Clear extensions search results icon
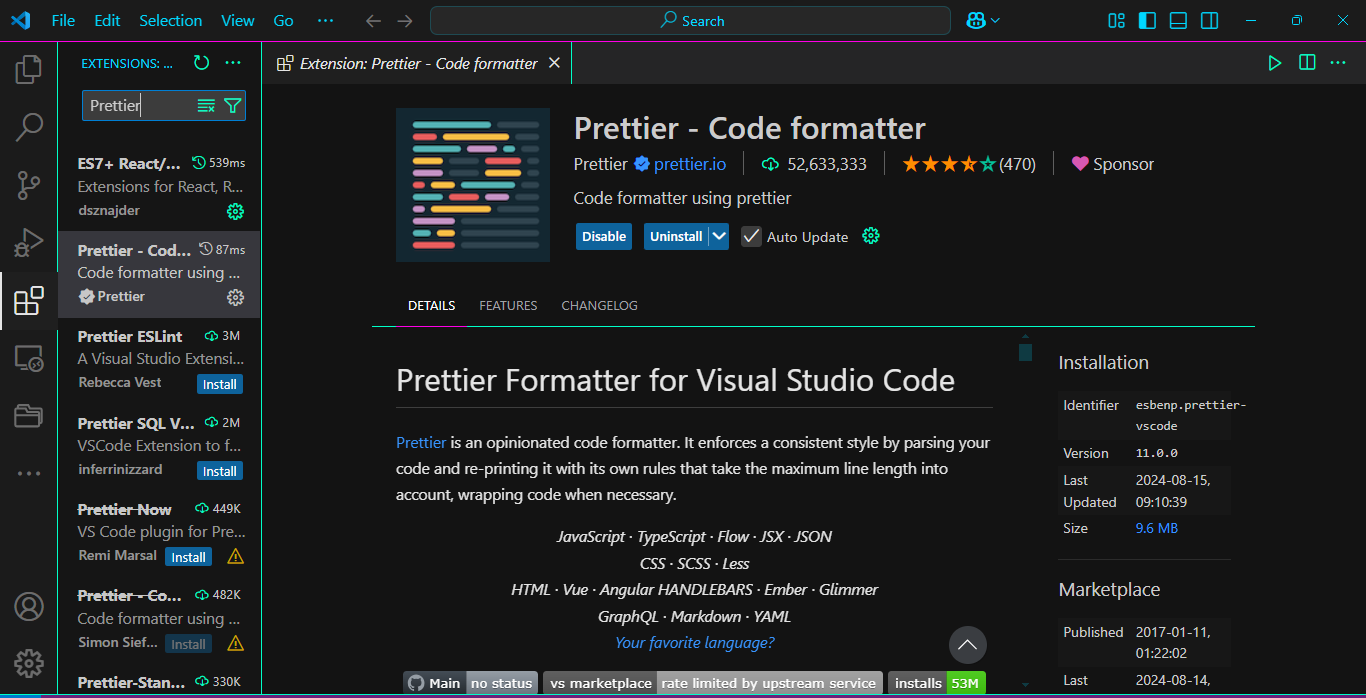This screenshot has height=698, width=1366. point(206,106)
